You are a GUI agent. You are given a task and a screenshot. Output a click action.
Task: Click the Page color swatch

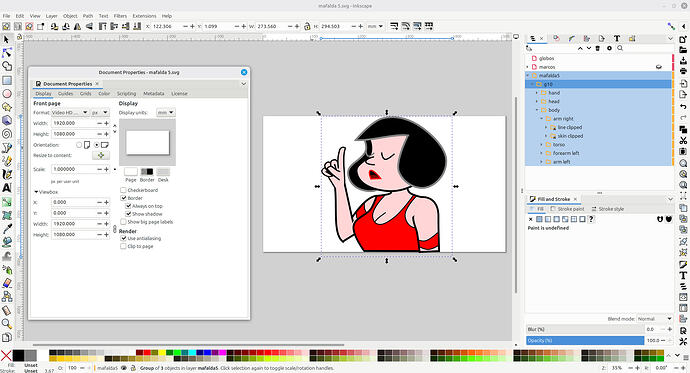(131, 172)
